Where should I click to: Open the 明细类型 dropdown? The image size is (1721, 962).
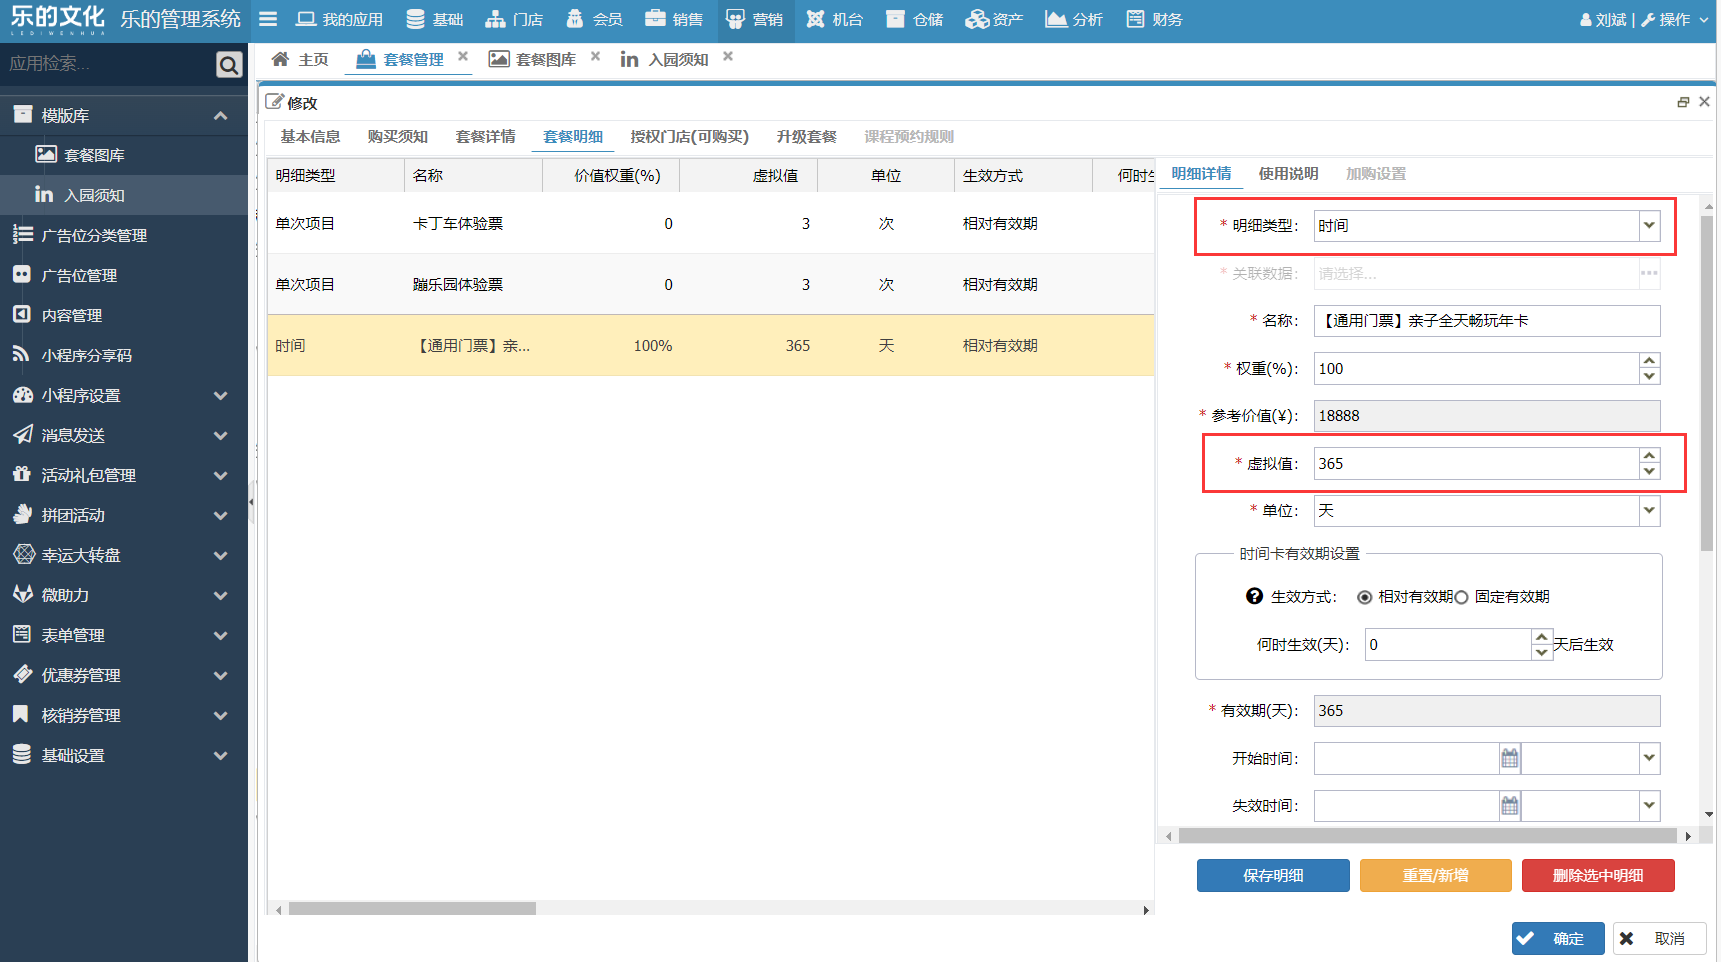click(x=1649, y=226)
